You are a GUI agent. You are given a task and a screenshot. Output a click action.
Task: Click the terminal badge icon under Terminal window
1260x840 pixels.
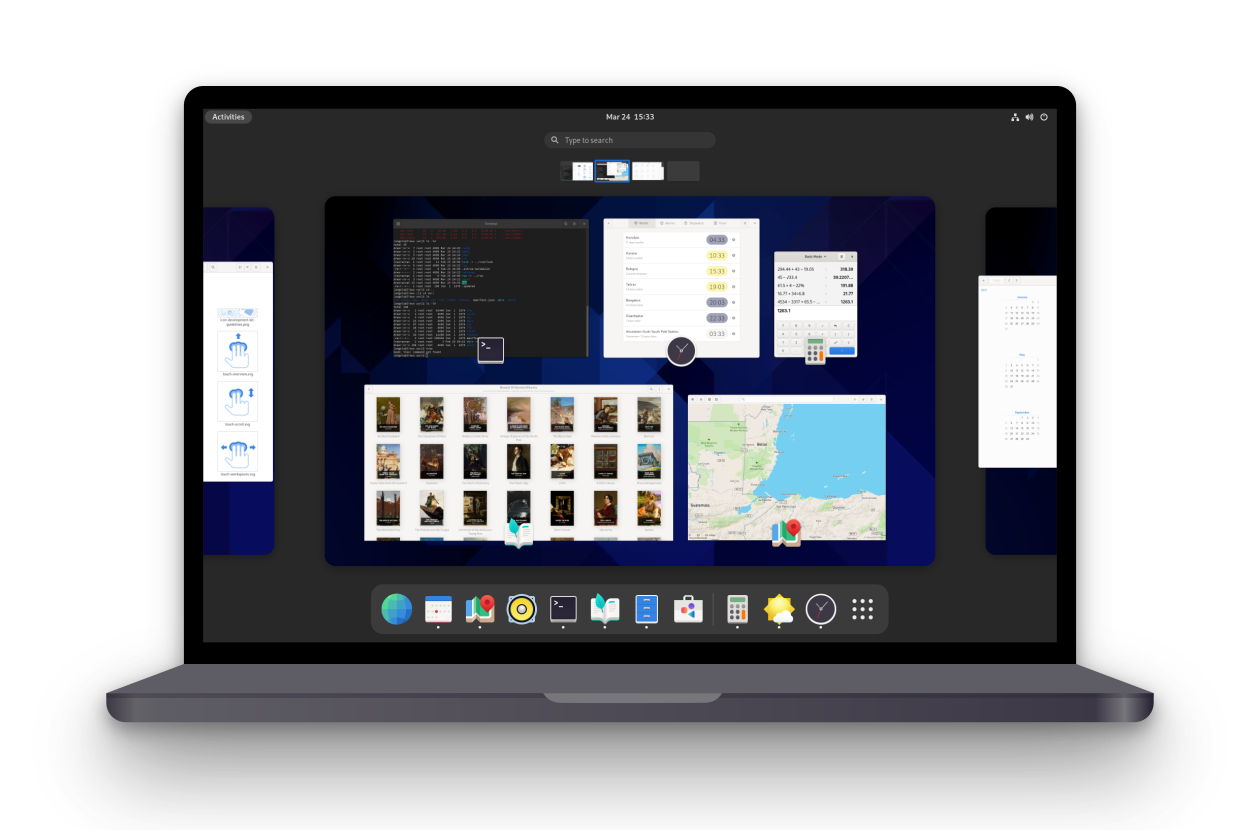click(x=490, y=349)
